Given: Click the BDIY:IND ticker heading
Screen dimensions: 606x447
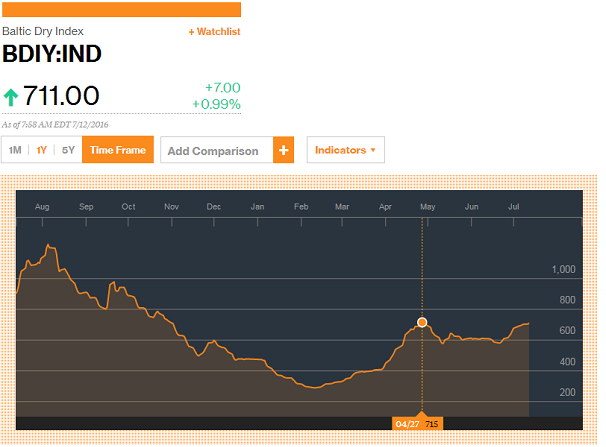Looking at the screenshot, I should tap(52, 54).
